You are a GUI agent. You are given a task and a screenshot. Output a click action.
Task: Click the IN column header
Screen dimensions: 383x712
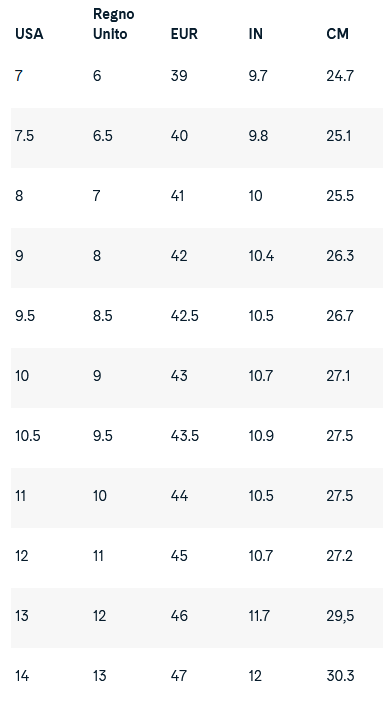click(255, 34)
